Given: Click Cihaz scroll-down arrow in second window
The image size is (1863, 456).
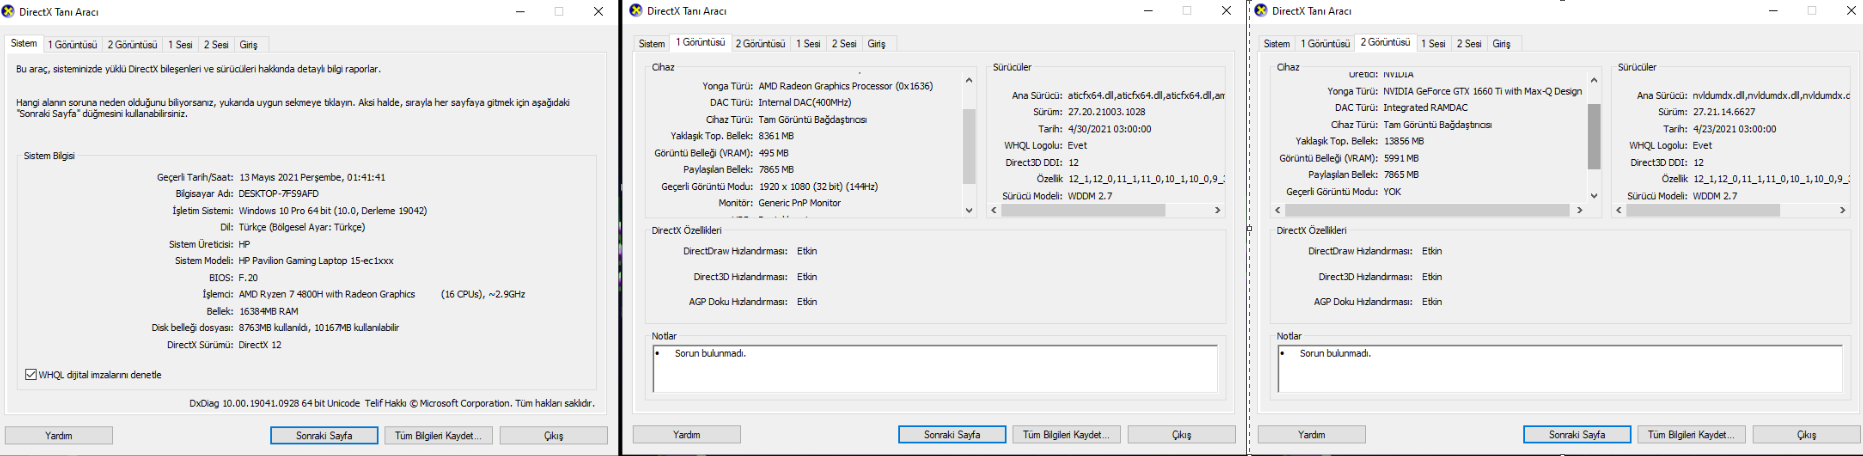Looking at the screenshot, I should coord(969,210).
